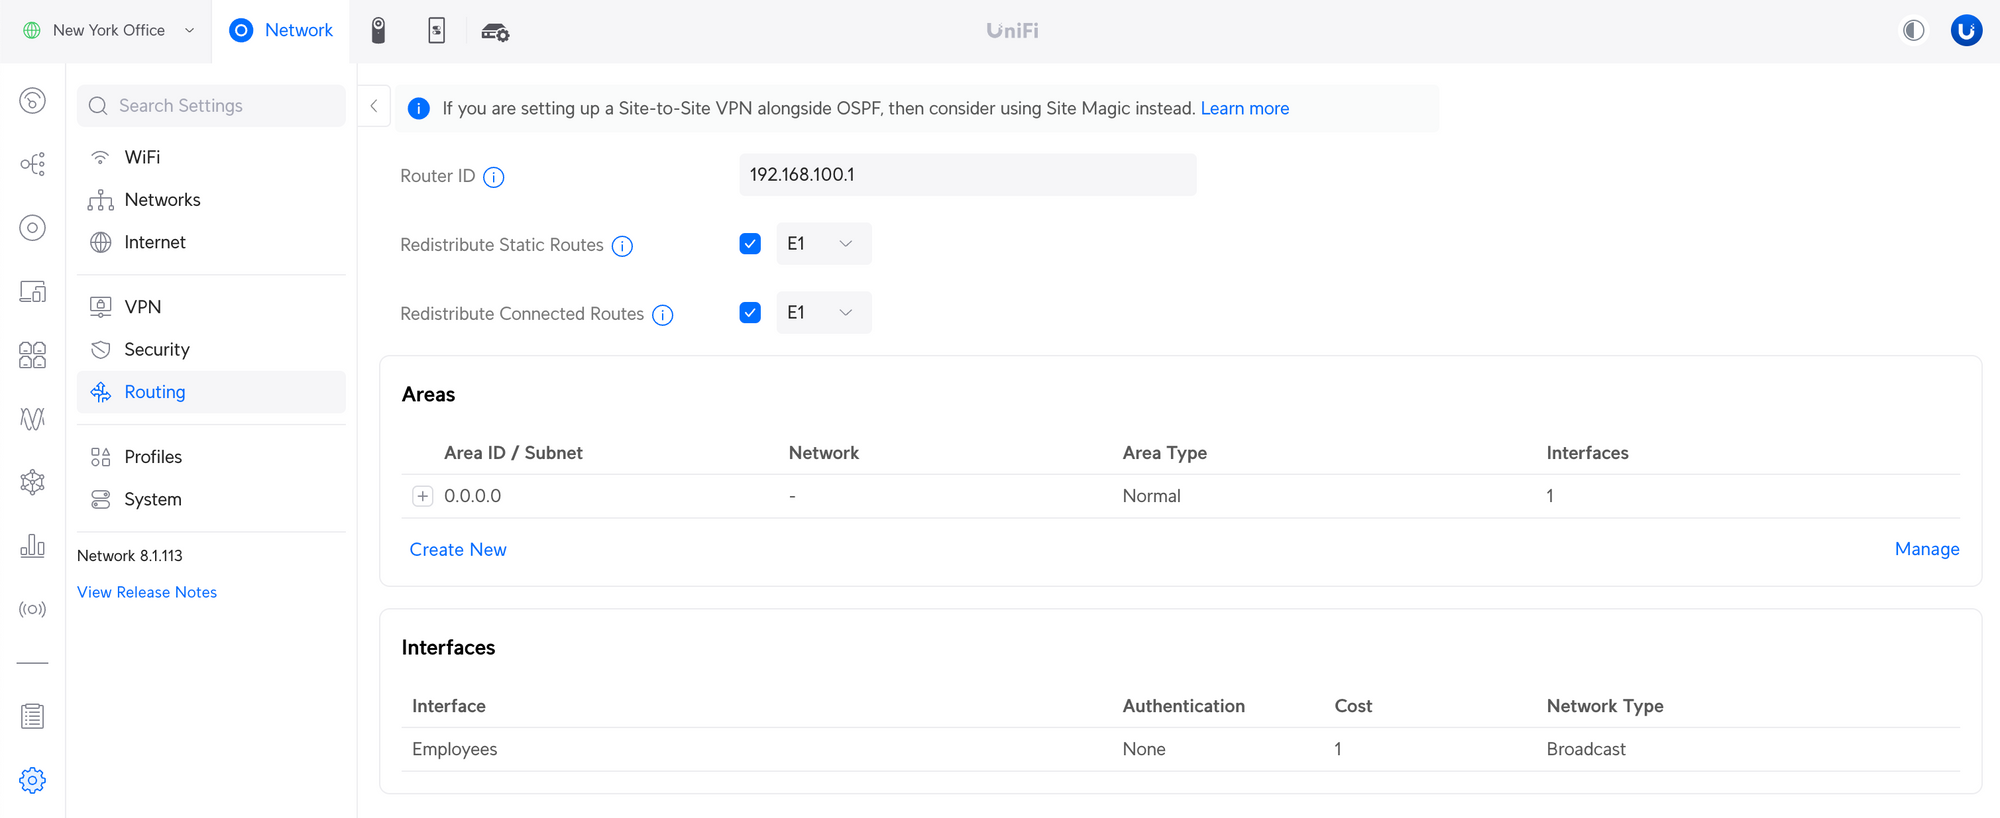Open the Connected Routes E1 metric dropdown

tap(823, 313)
